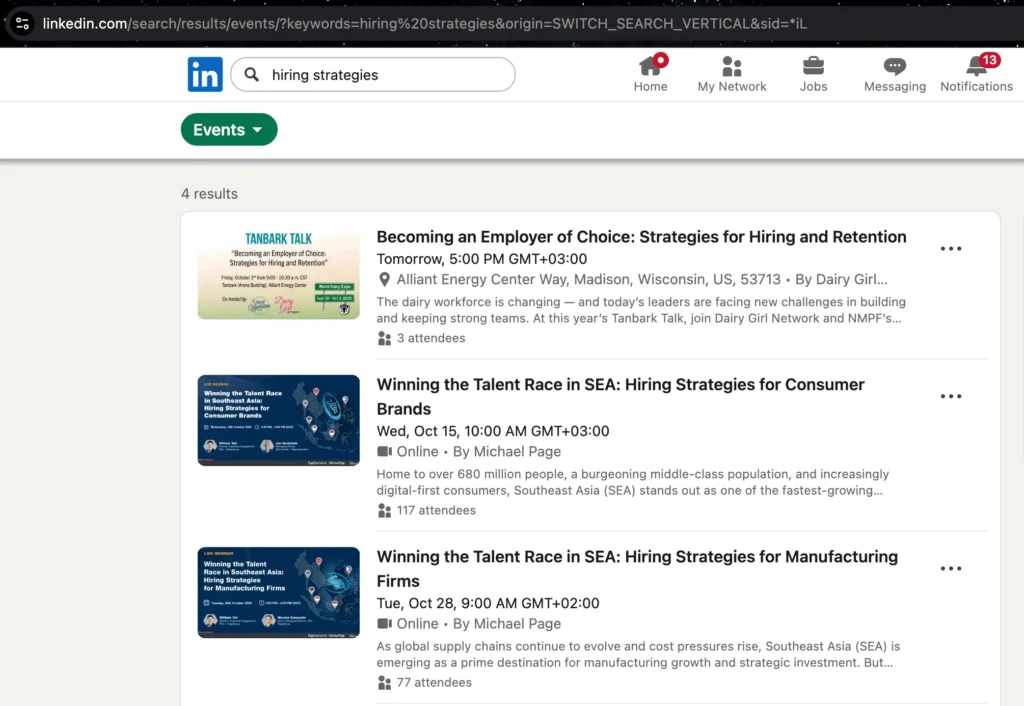Click the search magnifier icon

tap(252, 75)
